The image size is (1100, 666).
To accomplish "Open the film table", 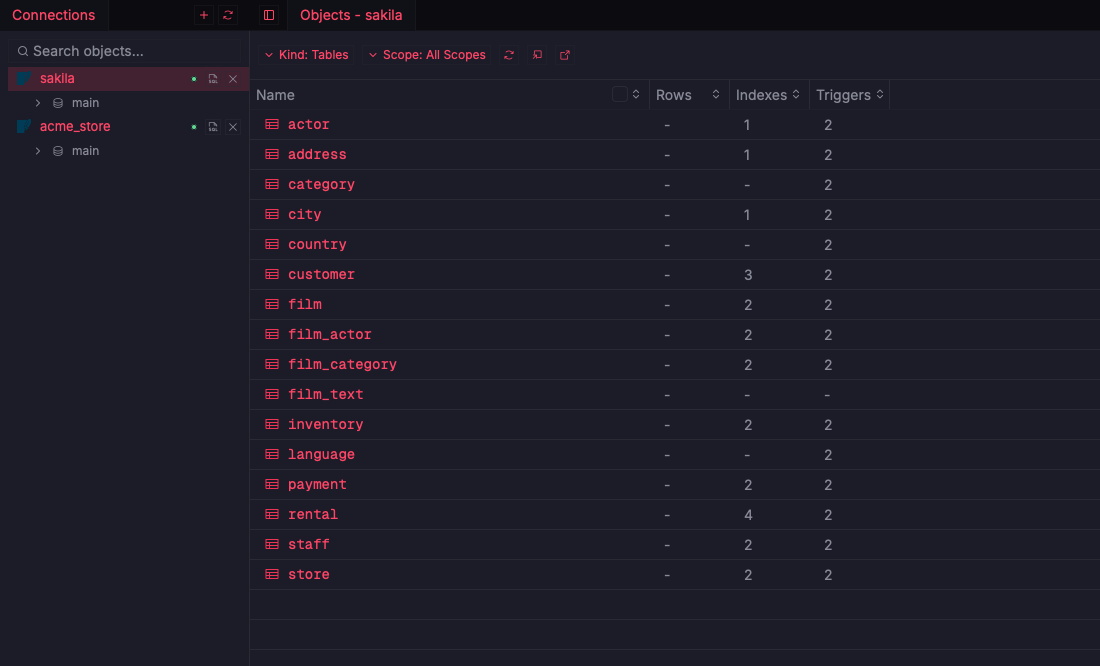I will click(x=305, y=305).
